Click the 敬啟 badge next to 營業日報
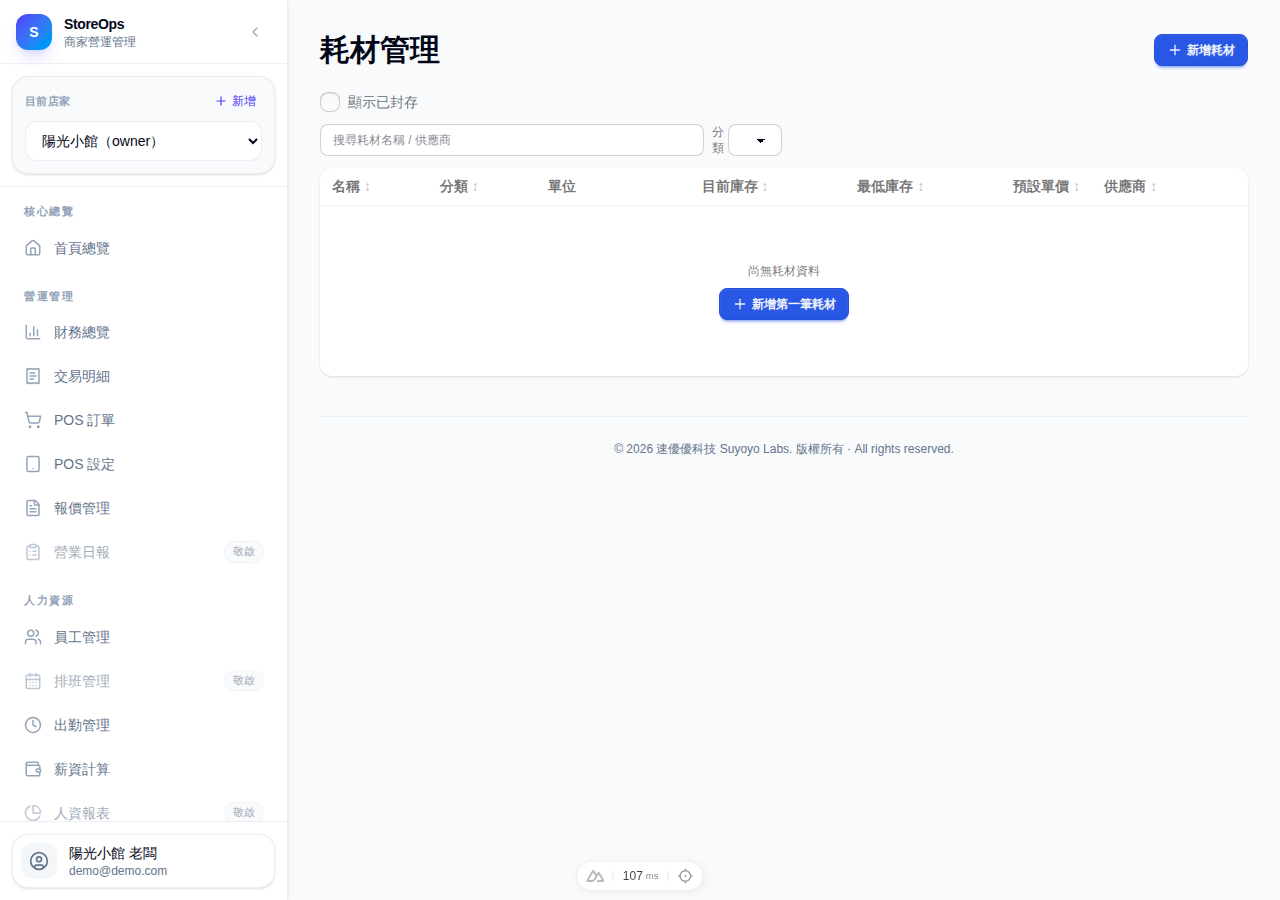1280x900 pixels. tap(244, 552)
